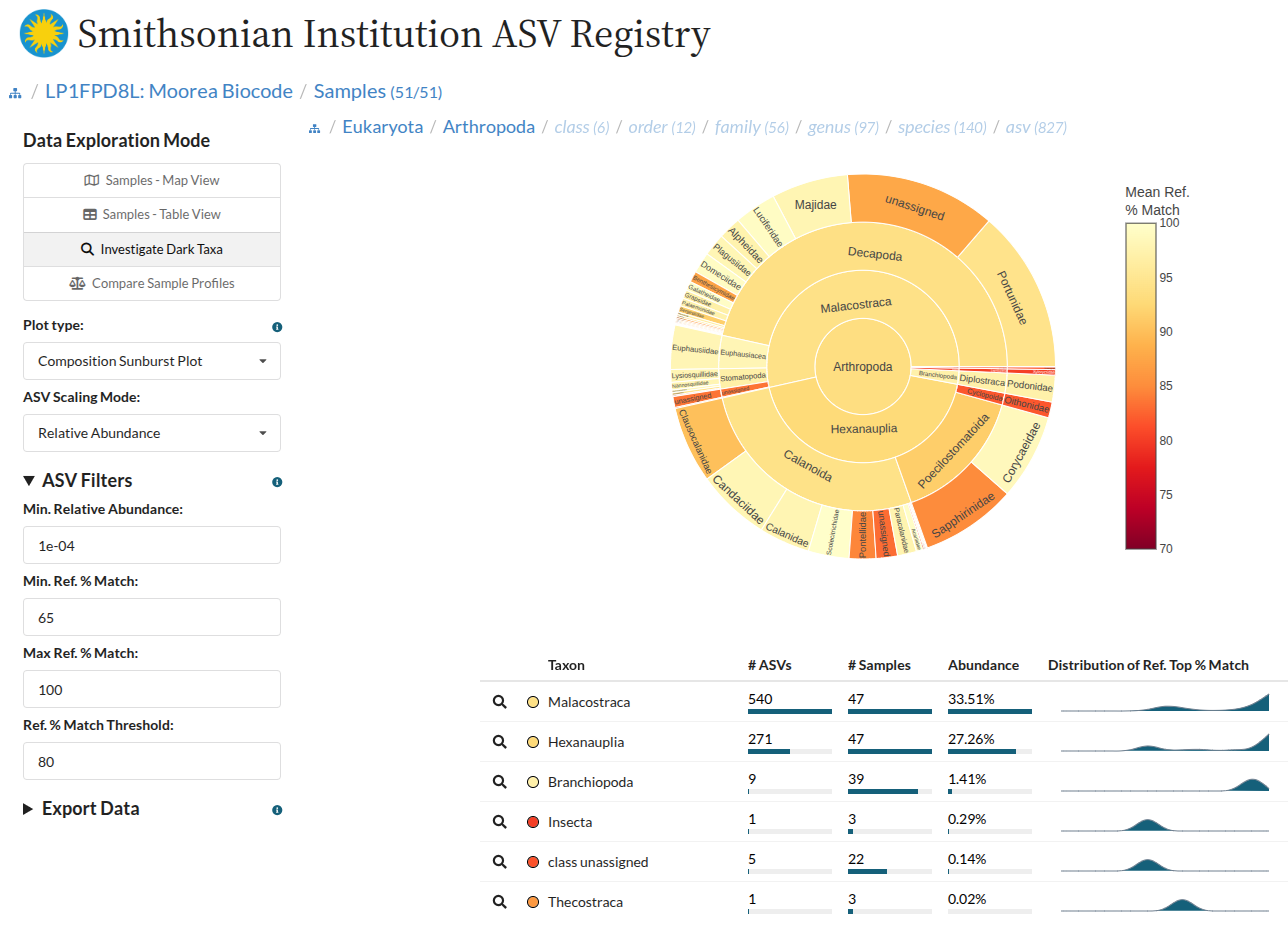Select the Compare Sample Profiles mode
The height and width of the screenshot is (925, 1288).
(x=151, y=283)
